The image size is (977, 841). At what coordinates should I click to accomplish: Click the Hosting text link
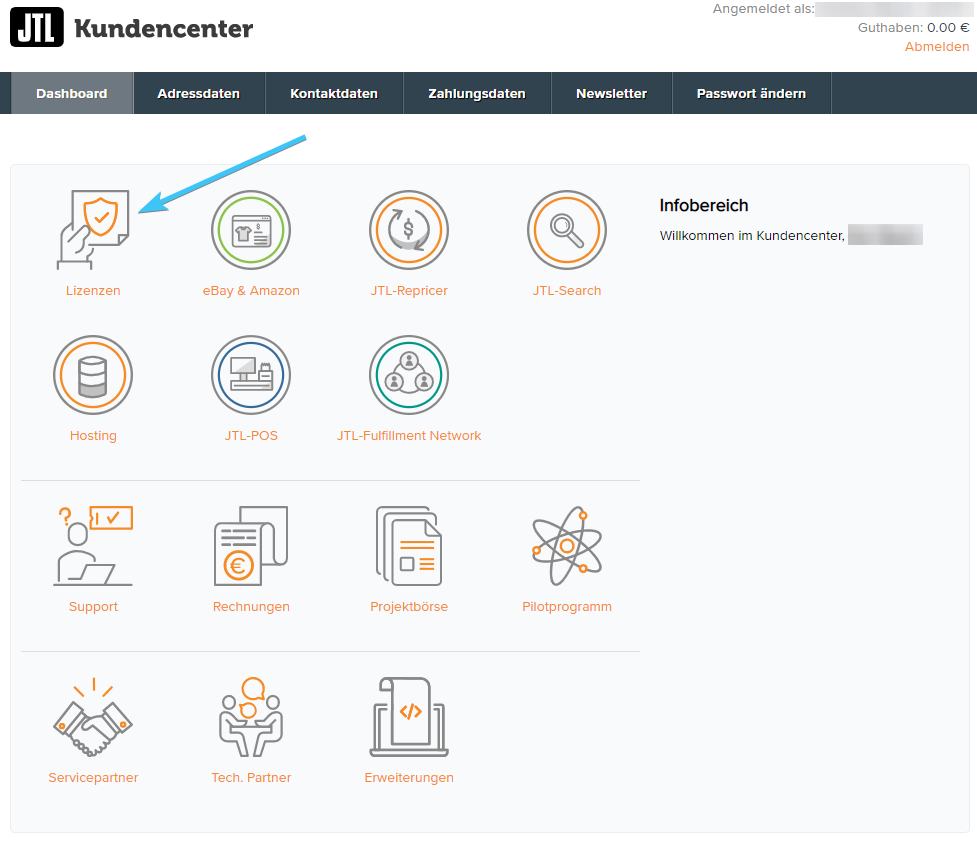point(93,435)
